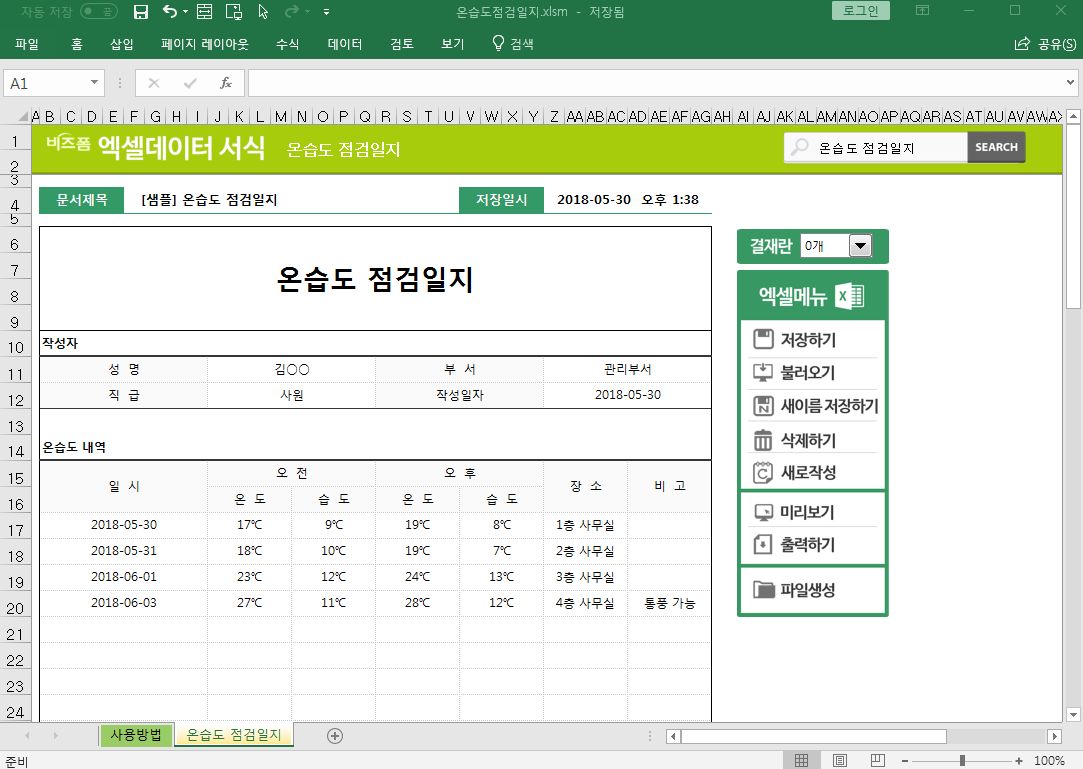The height and width of the screenshot is (769, 1083).
Task: Click the zoom slider handle in status bar
Action: click(x=962, y=761)
